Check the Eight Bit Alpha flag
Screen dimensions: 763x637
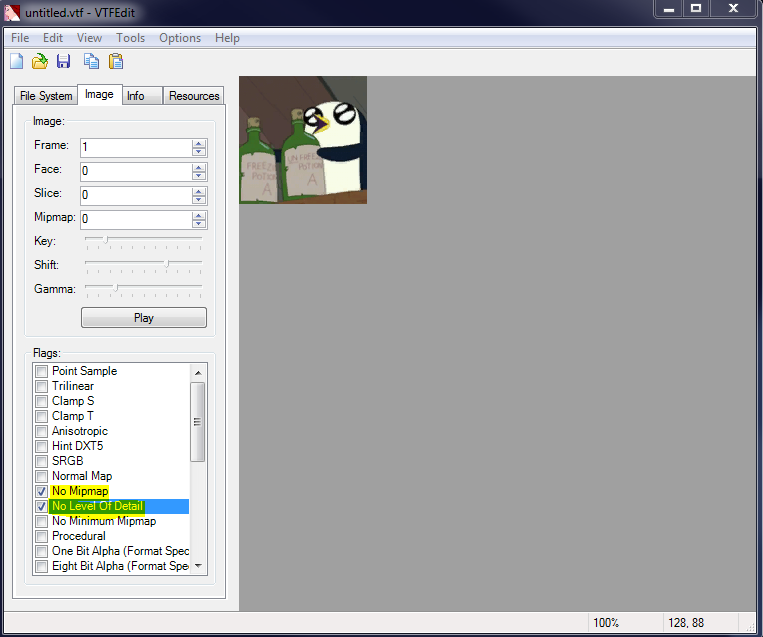[x=42, y=566]
